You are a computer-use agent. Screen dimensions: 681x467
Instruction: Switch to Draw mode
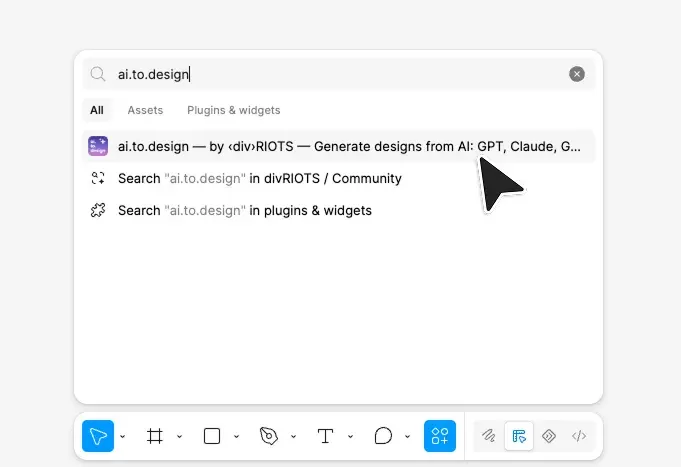pos(489,436)
